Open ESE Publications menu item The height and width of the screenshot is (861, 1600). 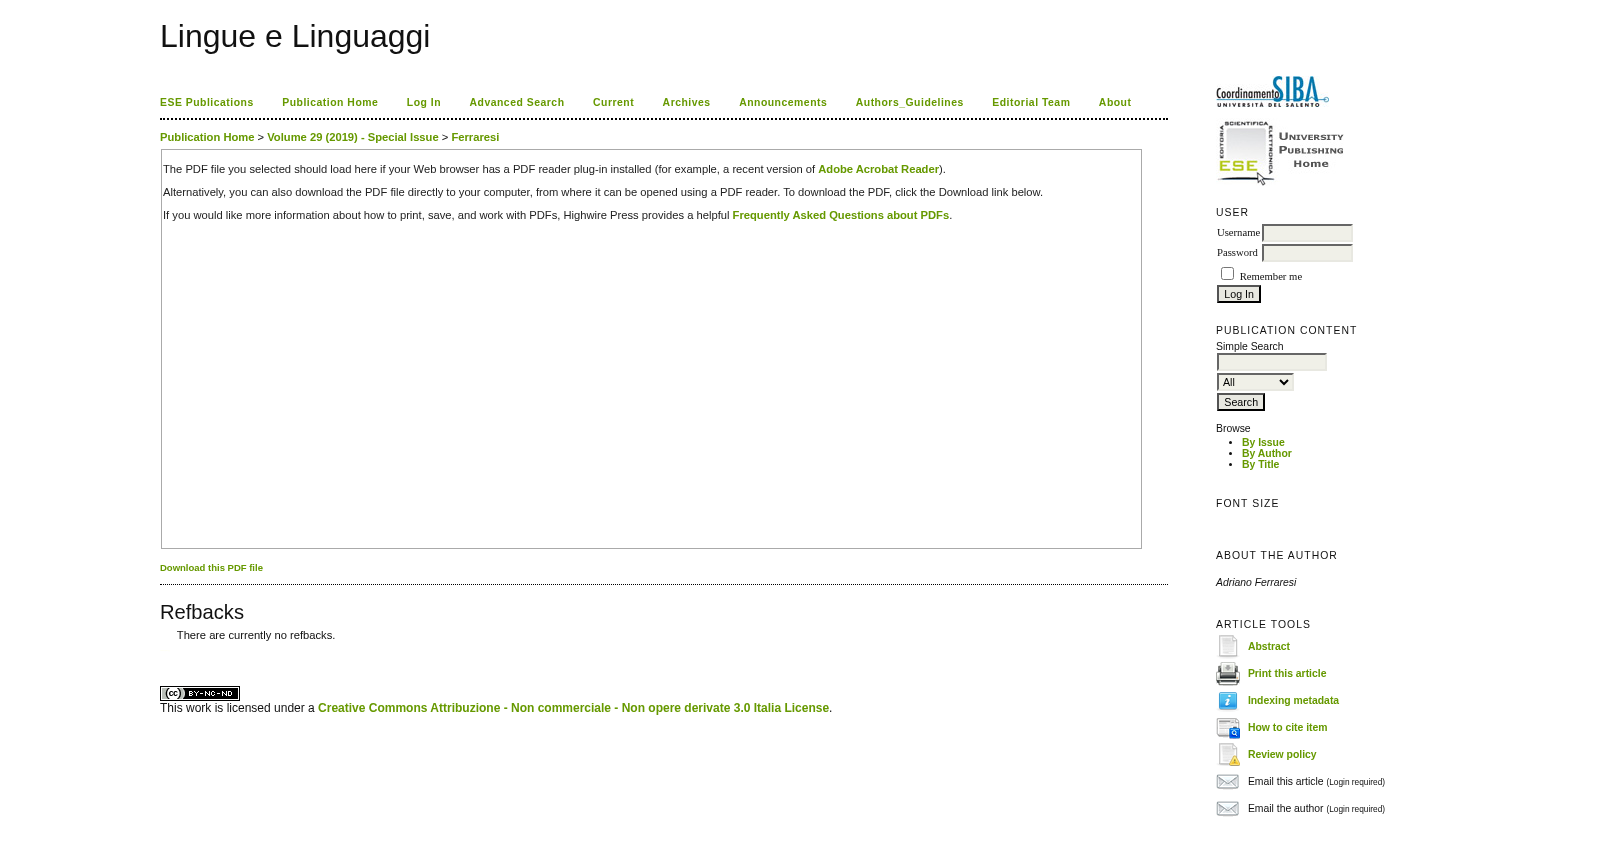pos(207,102)
